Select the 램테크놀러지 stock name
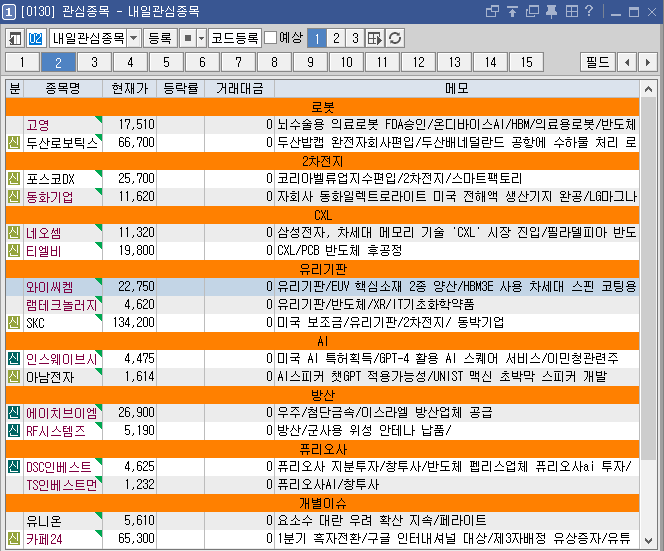This screenshot has width=664, height=551. [62, 305]
